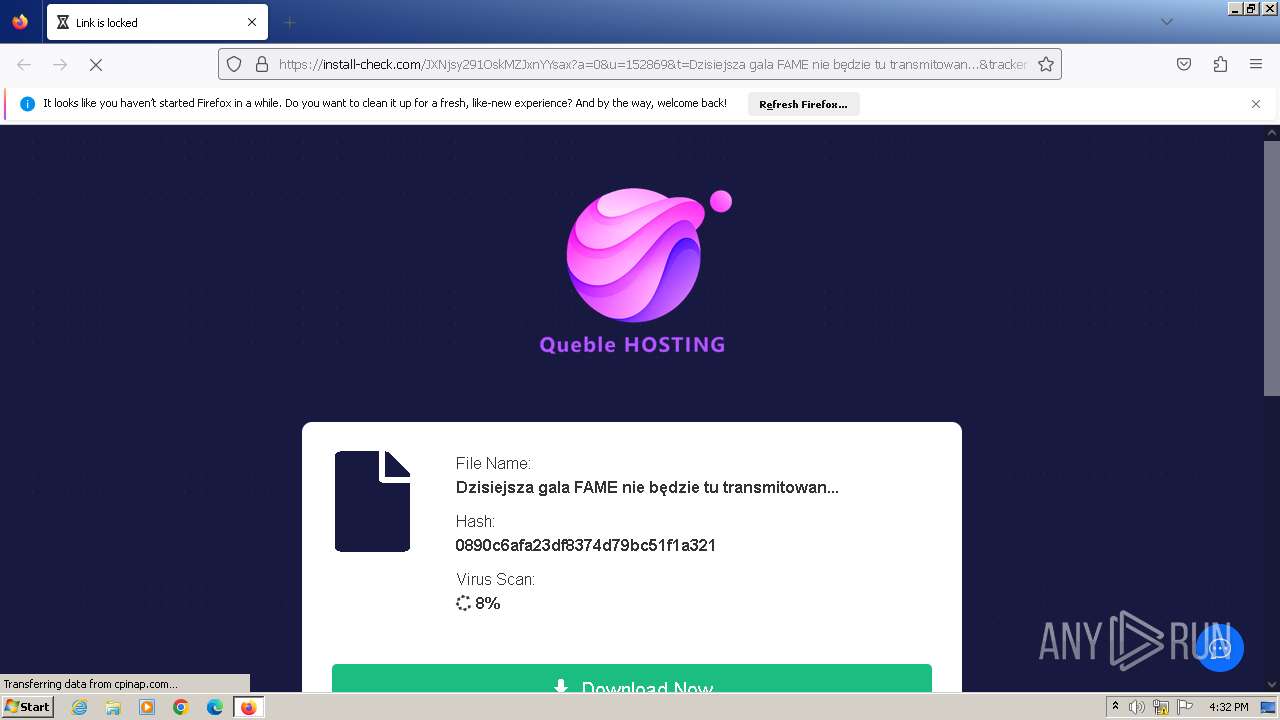Viewport: 1280px width, 720px height.
Task: Open the Windows Start menu
Action: (x=27, y=706)
